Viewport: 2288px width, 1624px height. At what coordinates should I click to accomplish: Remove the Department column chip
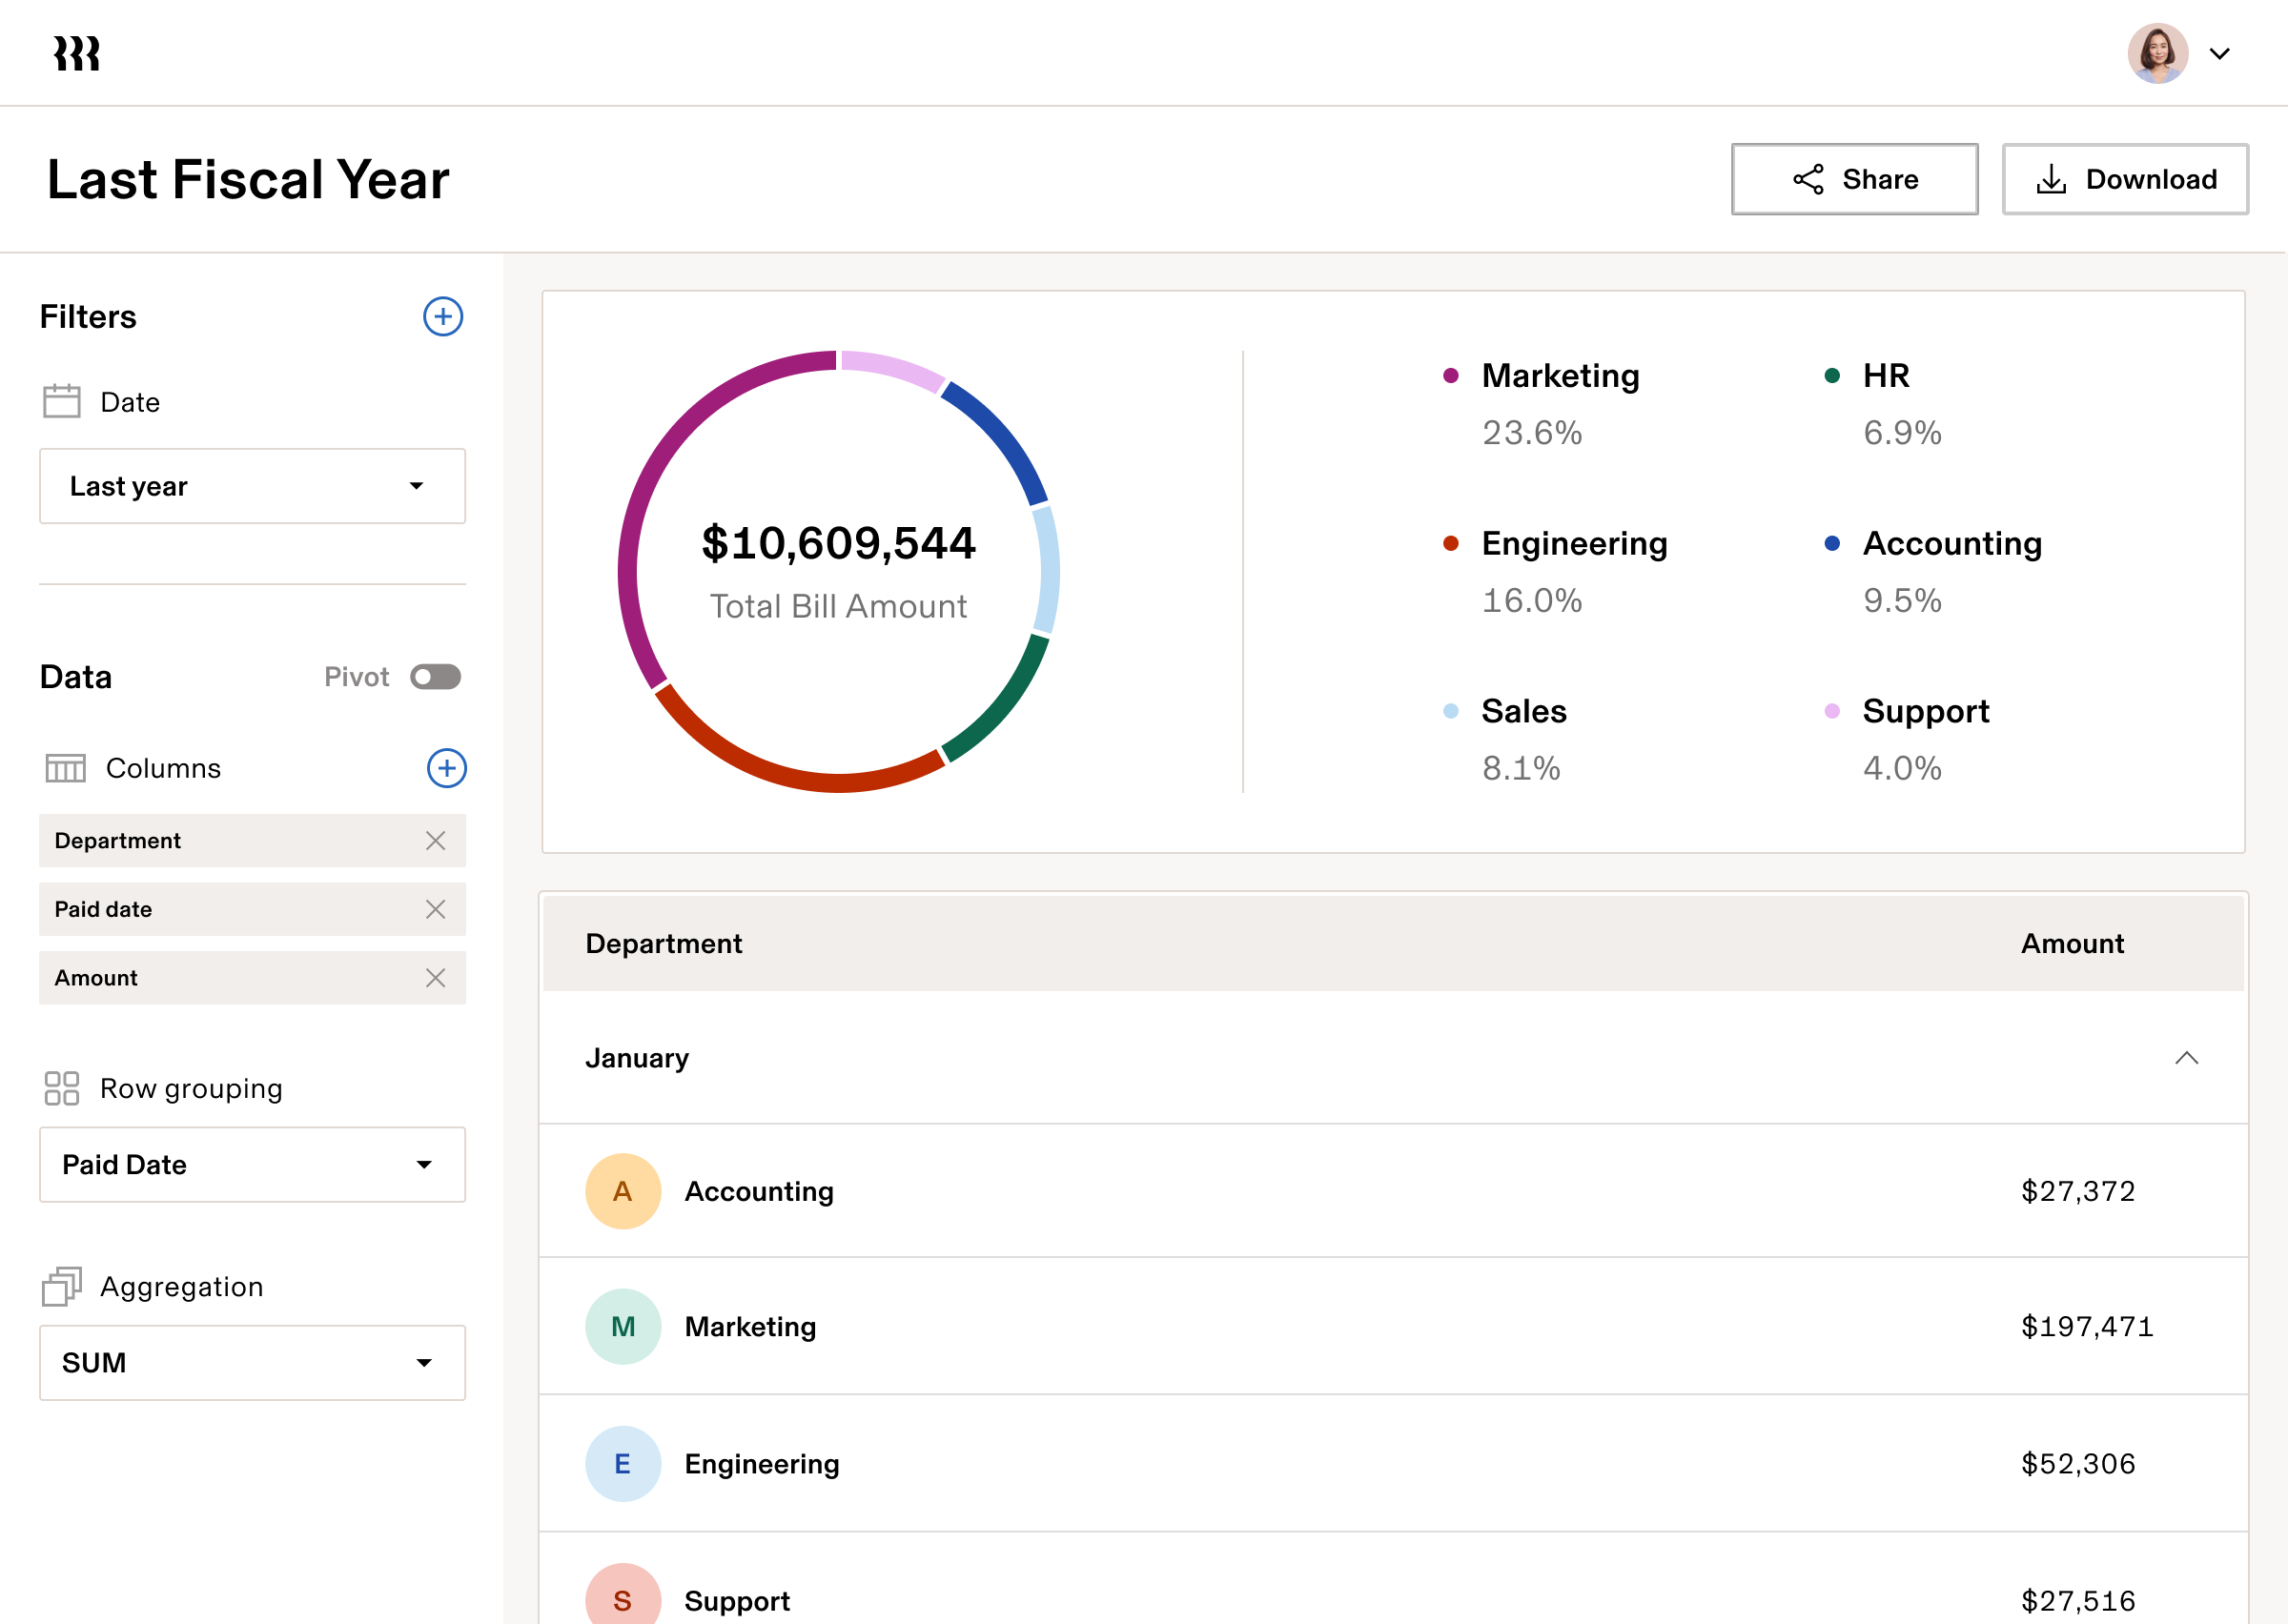(x=435, y=841)
